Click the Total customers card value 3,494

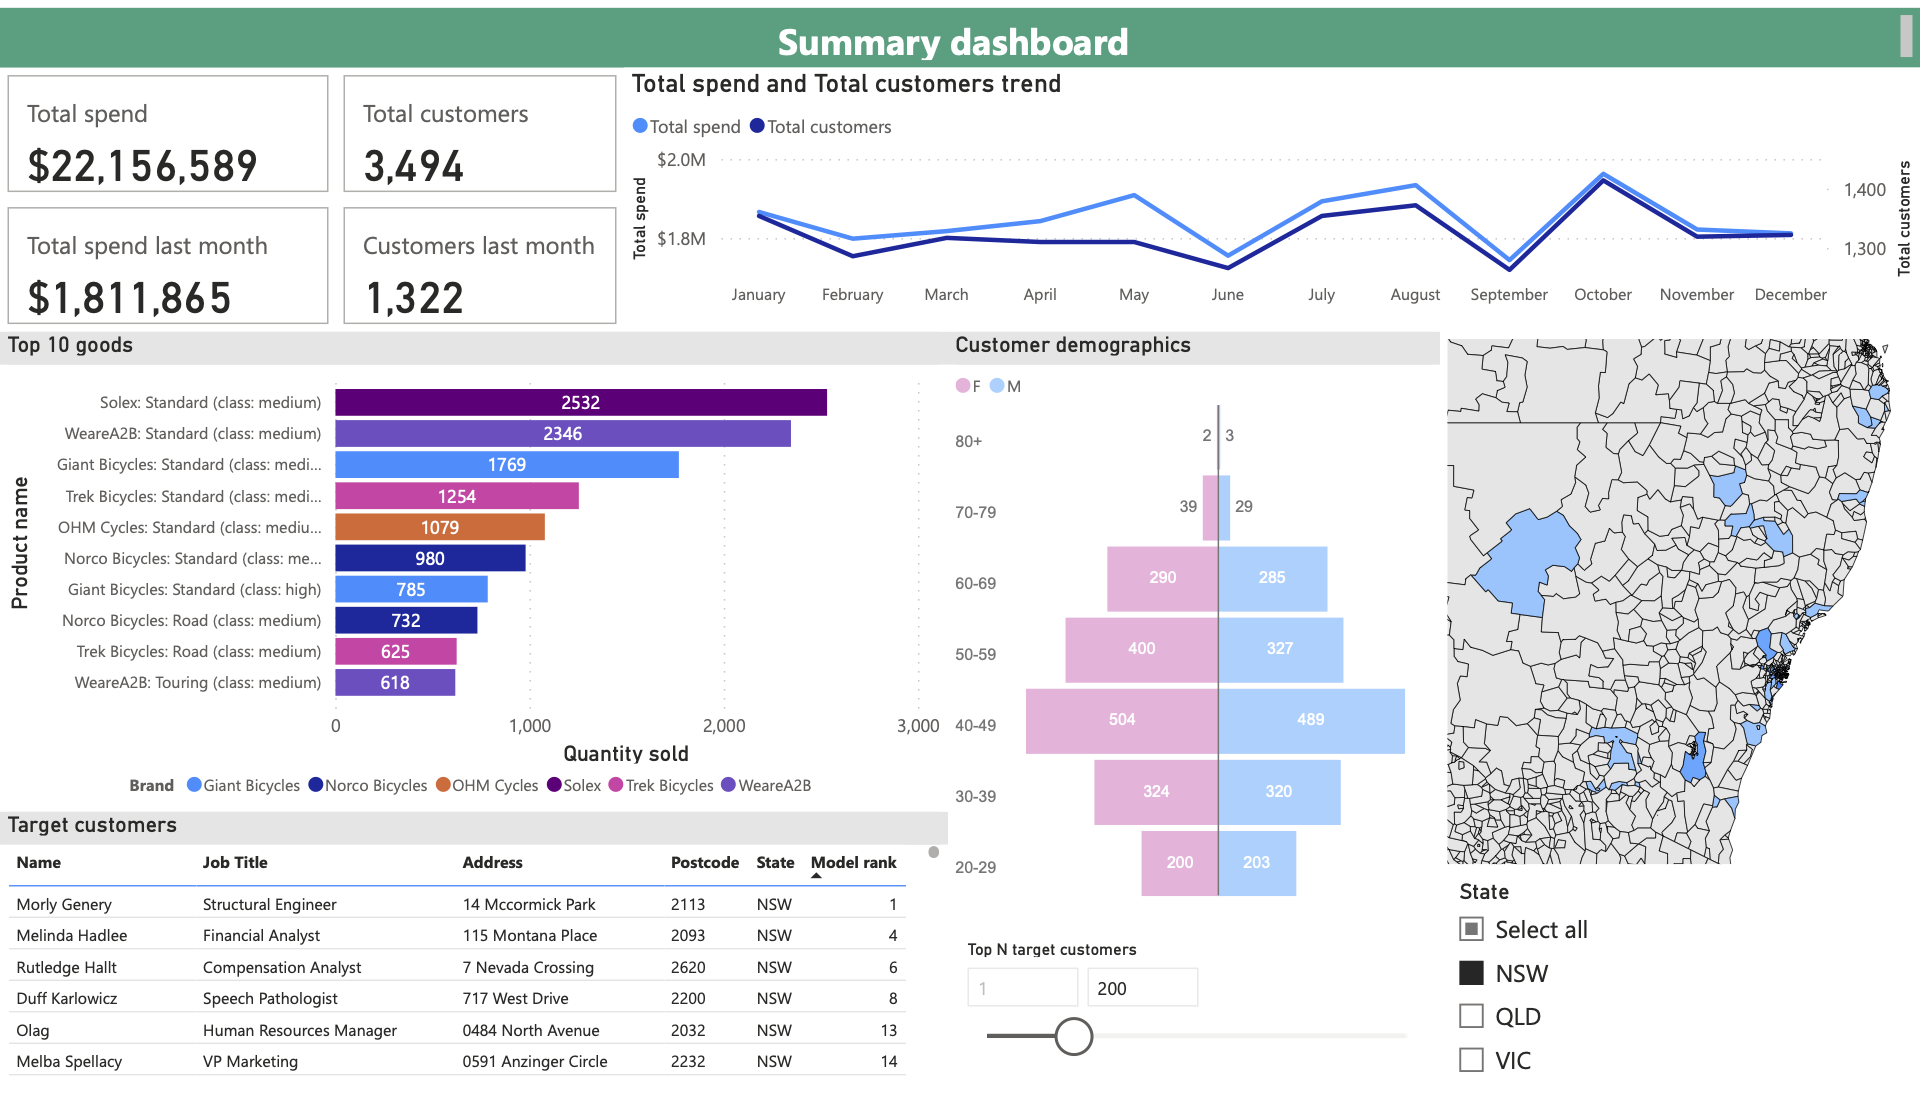coord(414,166)
